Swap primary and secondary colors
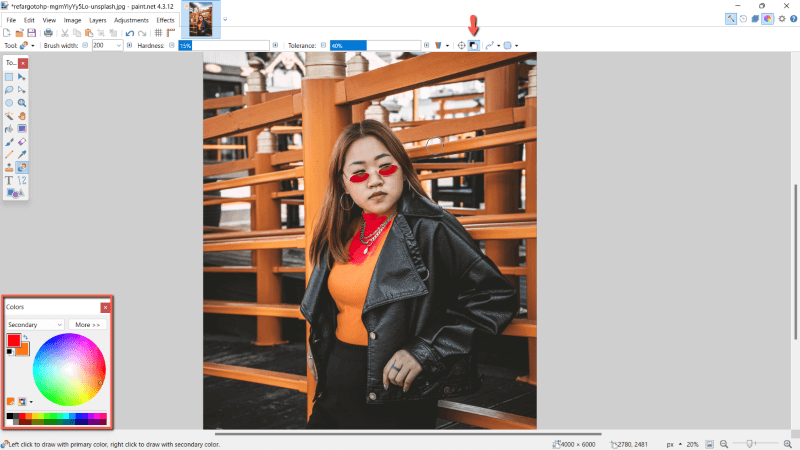The image size is (800, 450). point(26,337)
